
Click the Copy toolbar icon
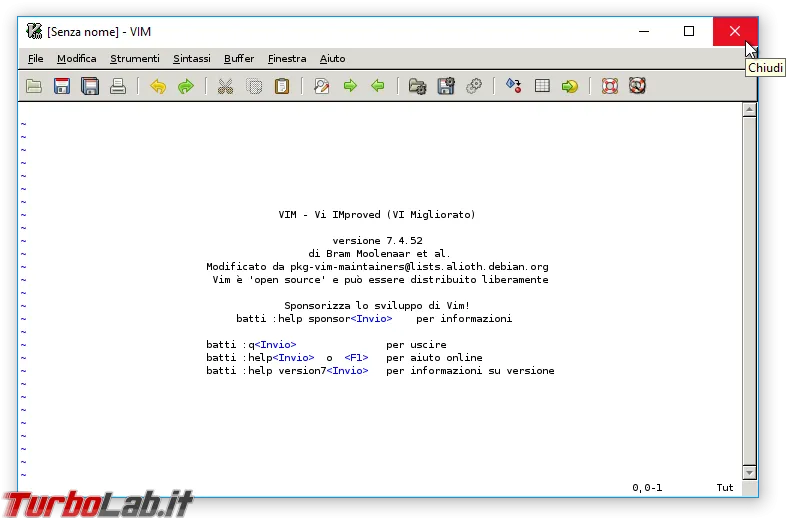coord(254,86)
